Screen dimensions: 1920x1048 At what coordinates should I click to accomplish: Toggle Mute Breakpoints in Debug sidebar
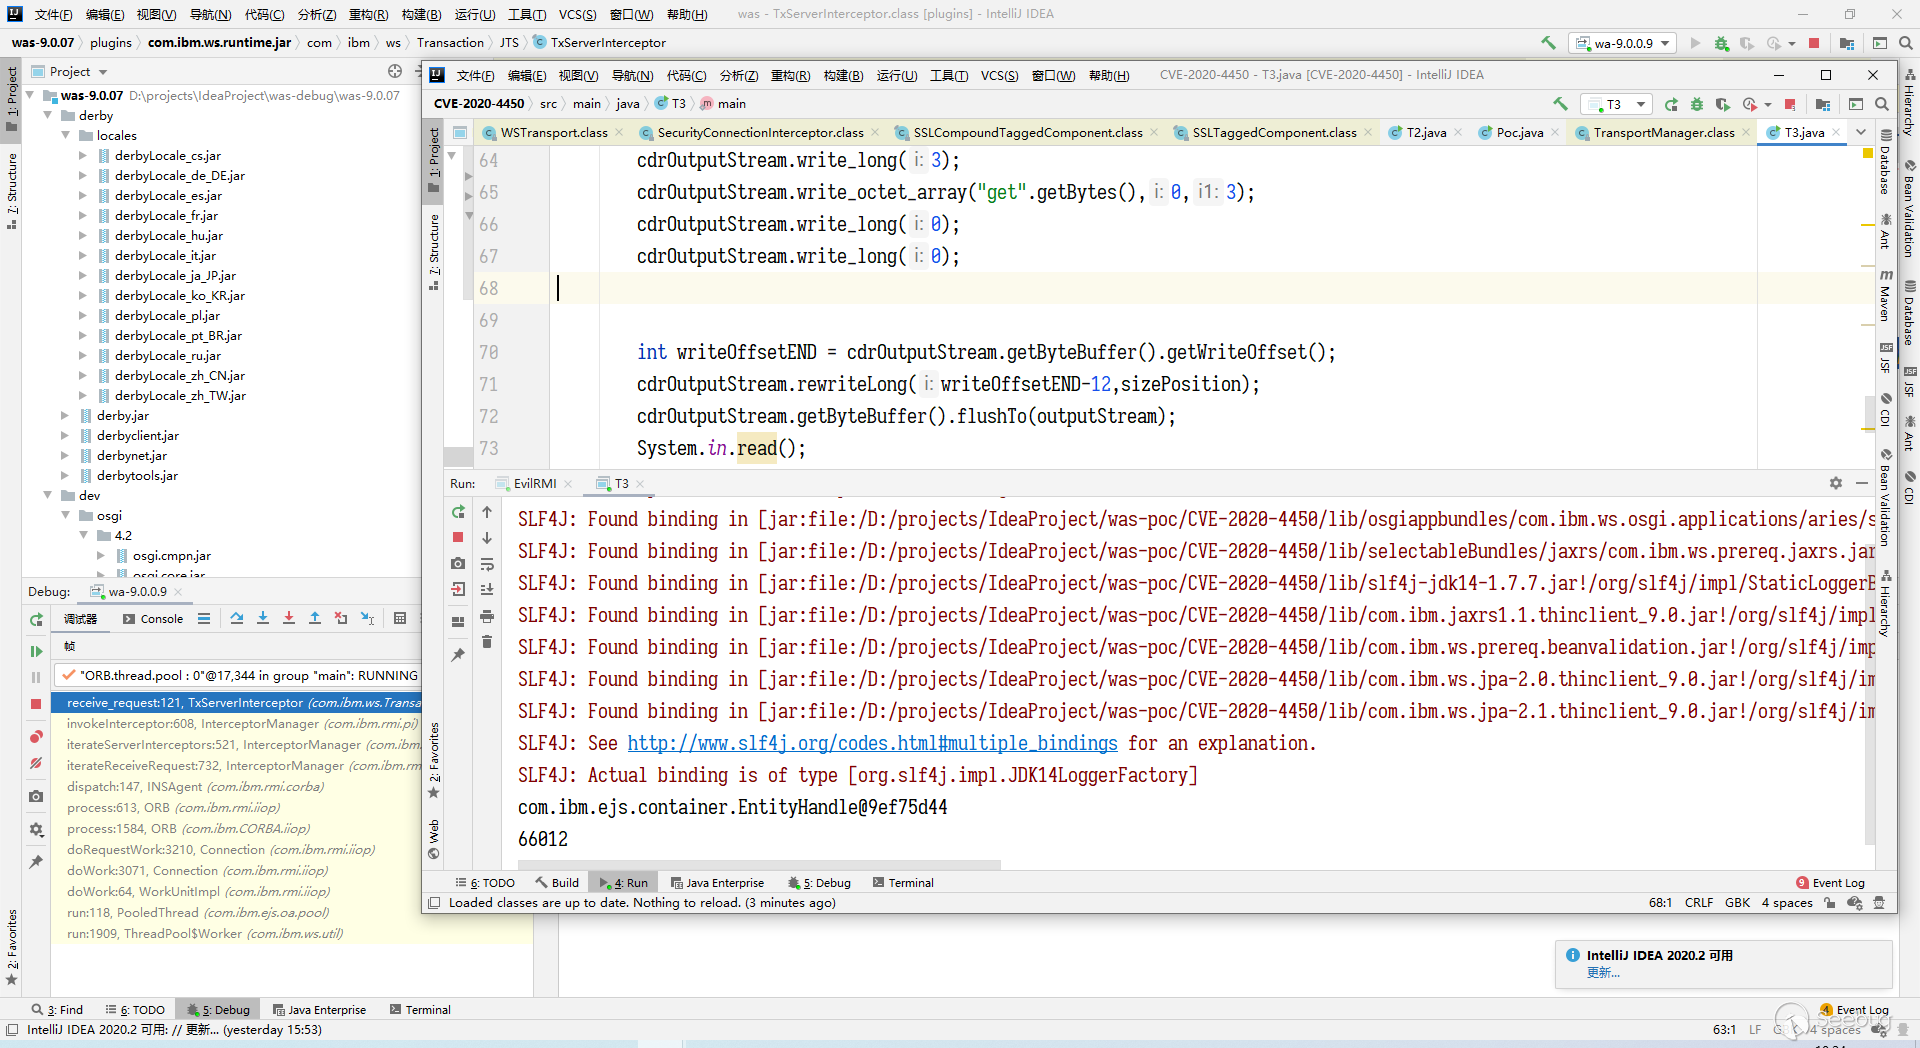[36, 764]
